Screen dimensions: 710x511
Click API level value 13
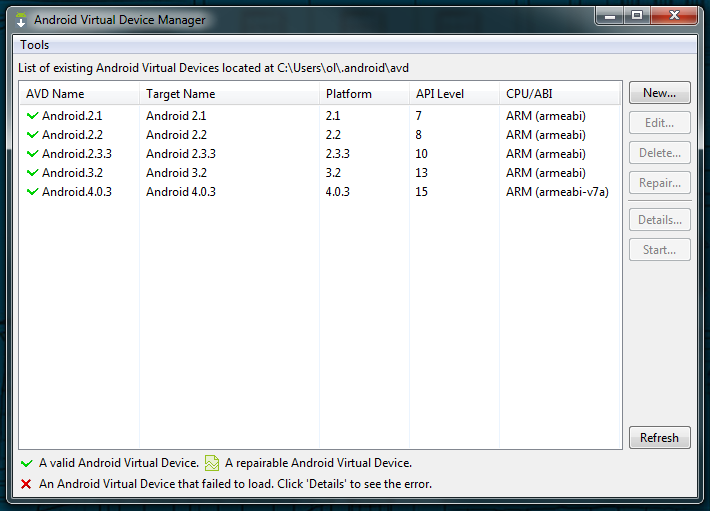[x=422, y=173]
